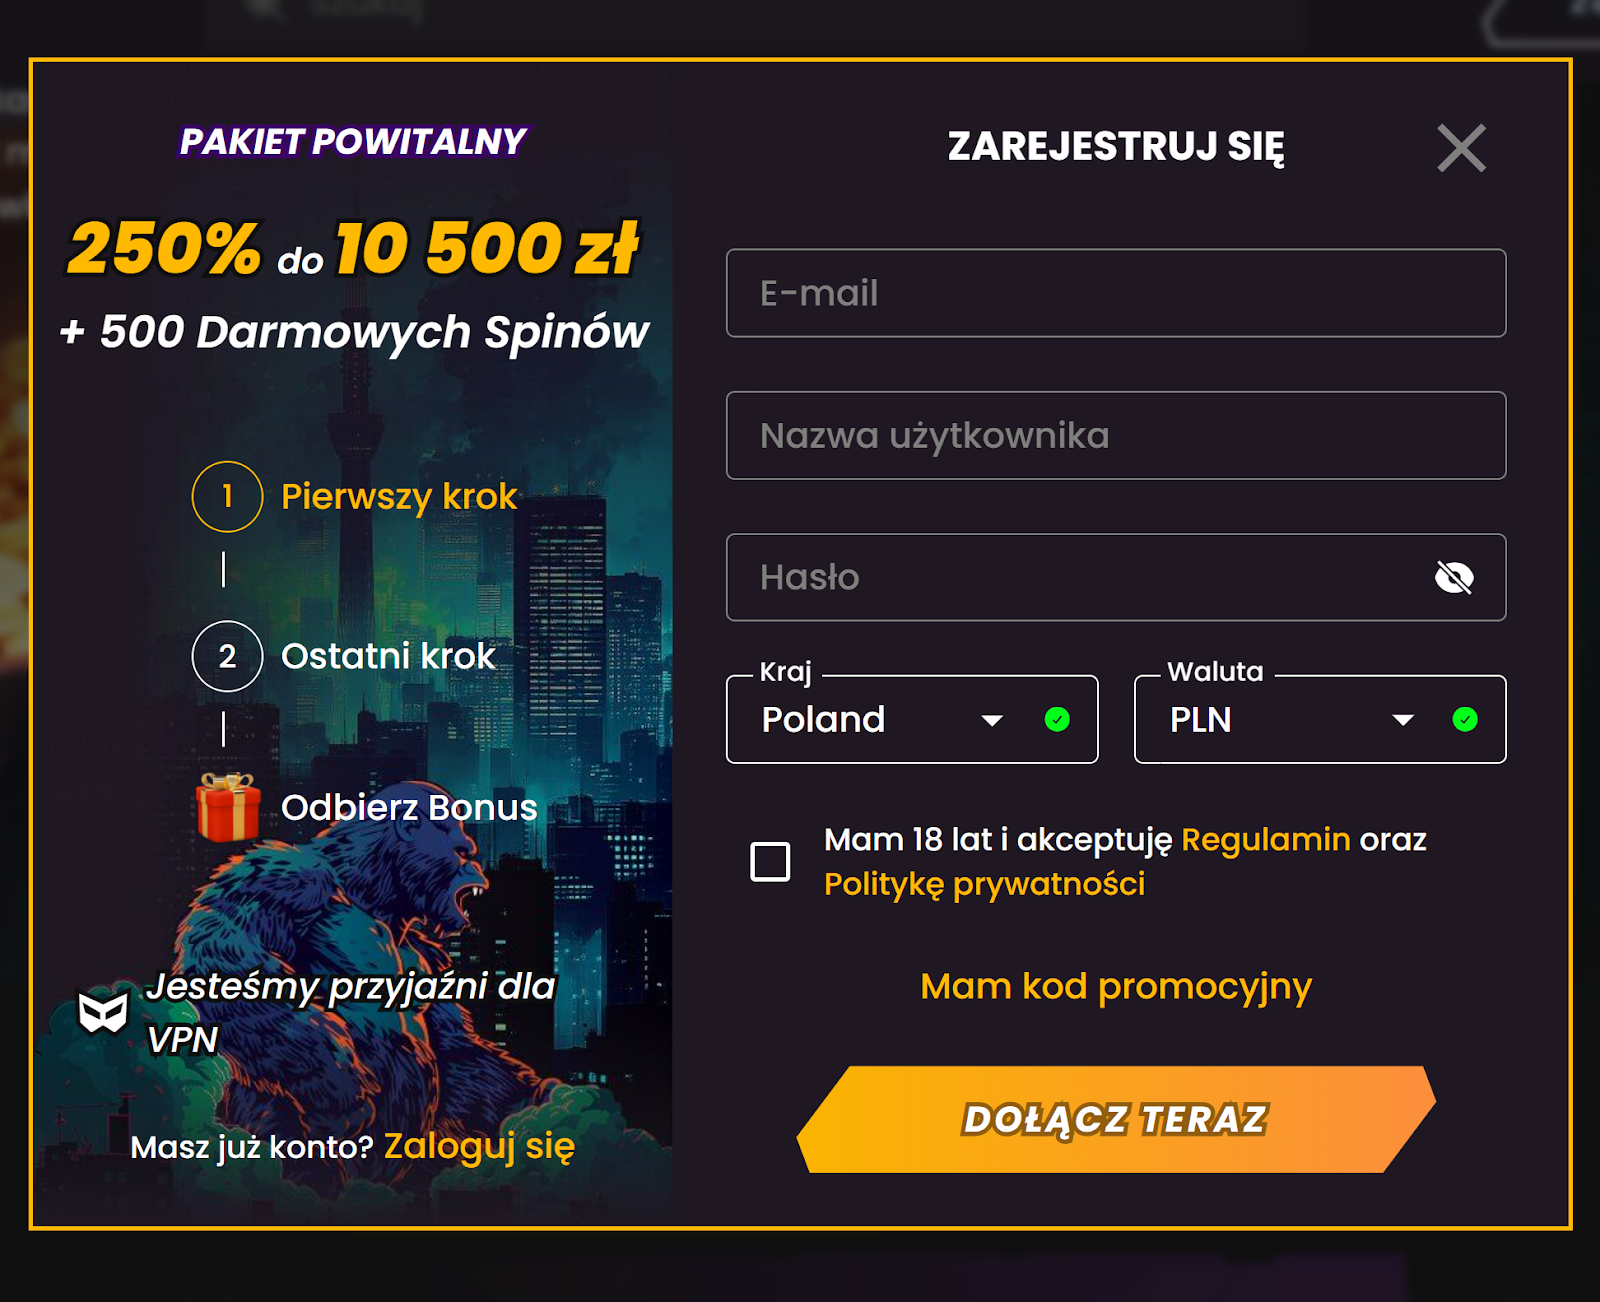Select the Pierwszy krok step
The height and width of the screenshot is (1302, 1600).
(x=399, y=496)
